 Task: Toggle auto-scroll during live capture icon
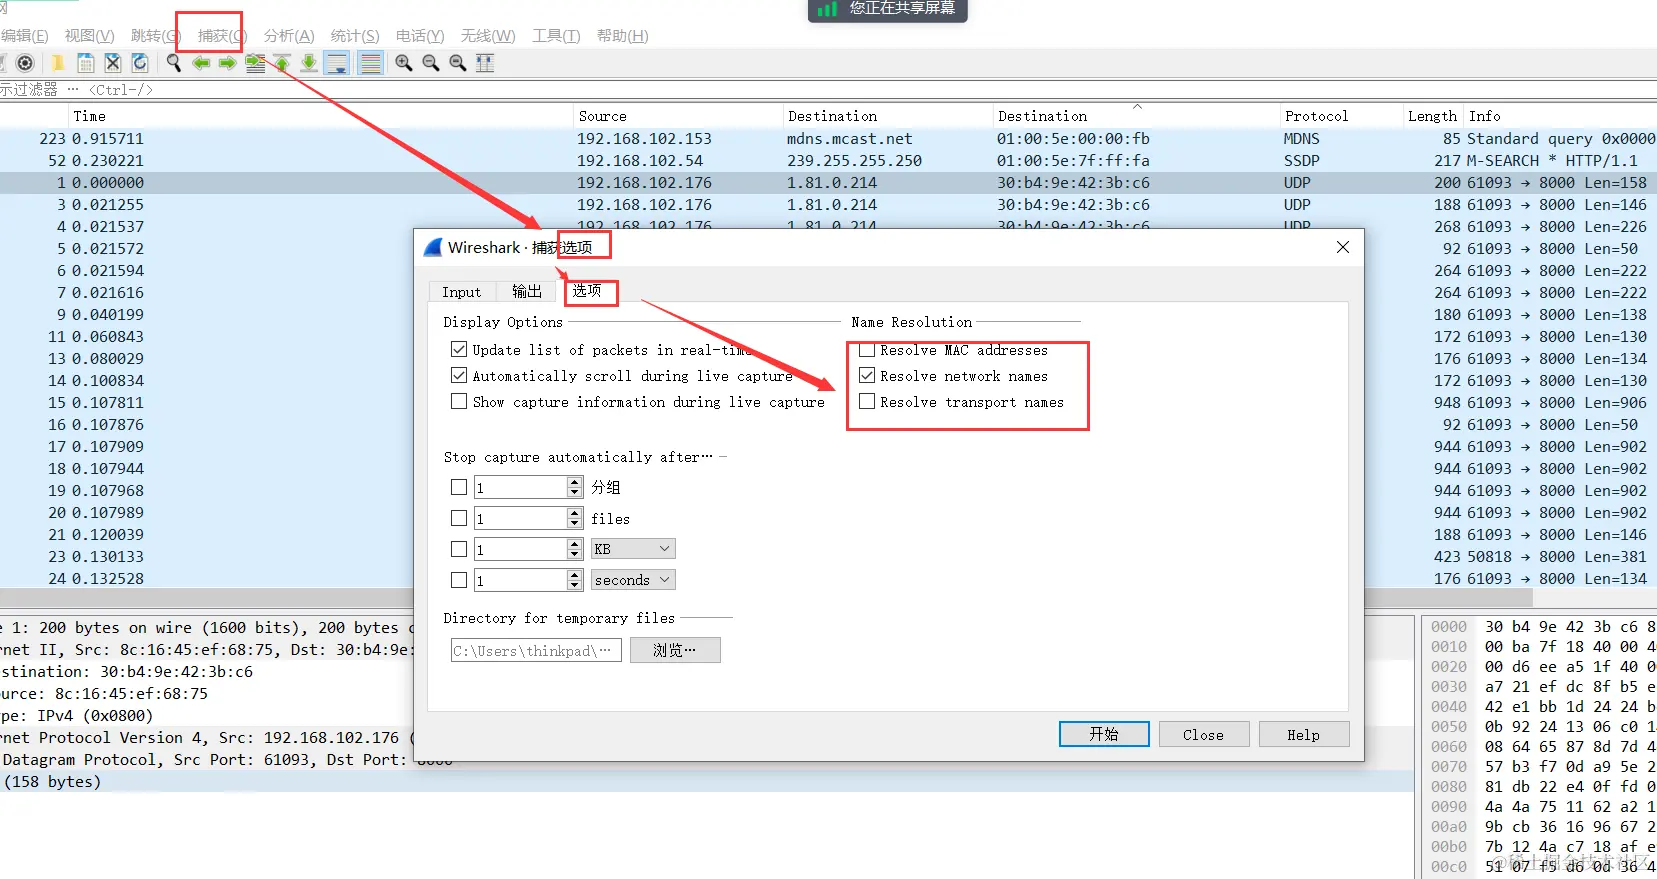337,63
